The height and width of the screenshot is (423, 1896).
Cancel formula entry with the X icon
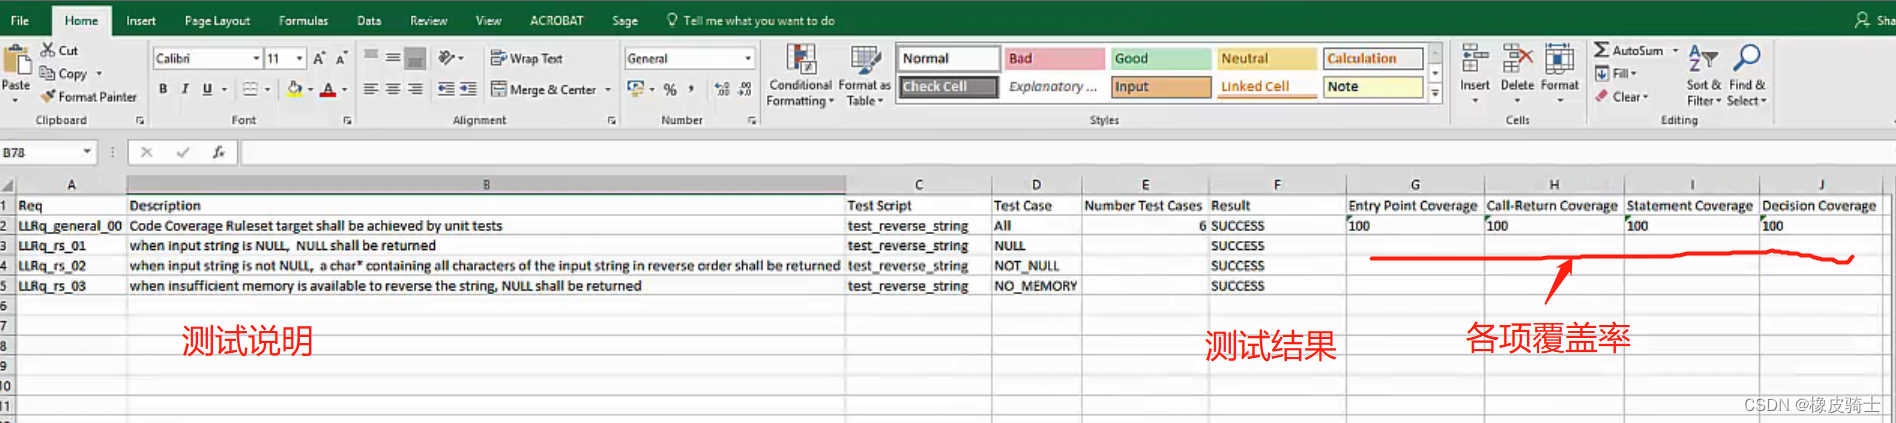pyautogui.click(x=147, y=152)
